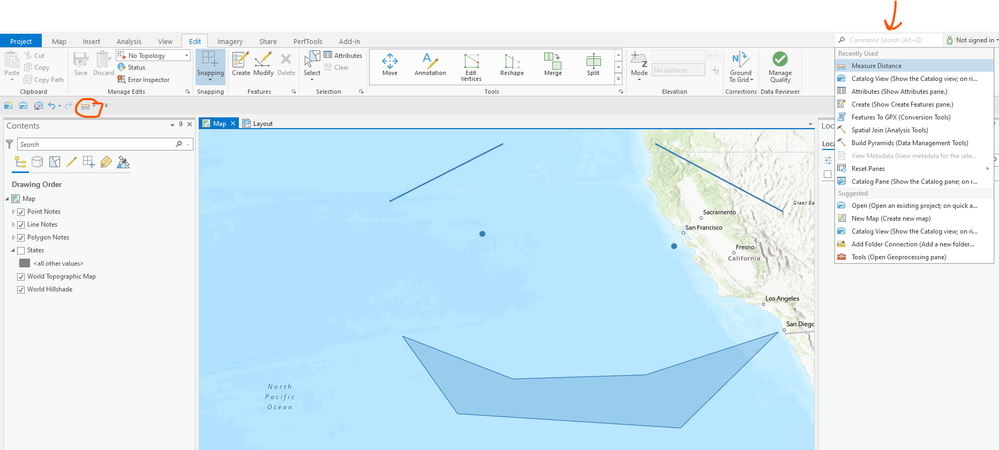Viewport: 999px width, 450px height.
Task: Select Spatial Join (Analysis Tools)
Action: (914, 130)
